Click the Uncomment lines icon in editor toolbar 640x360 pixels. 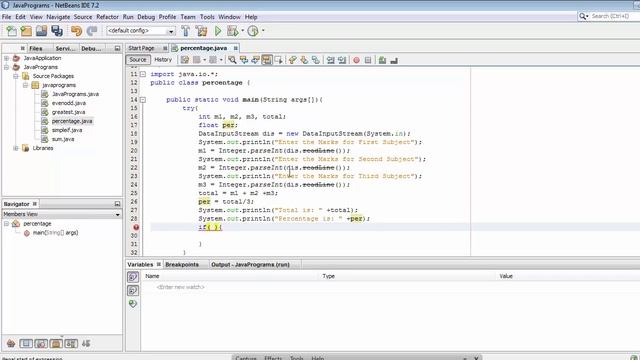[394, 60]
